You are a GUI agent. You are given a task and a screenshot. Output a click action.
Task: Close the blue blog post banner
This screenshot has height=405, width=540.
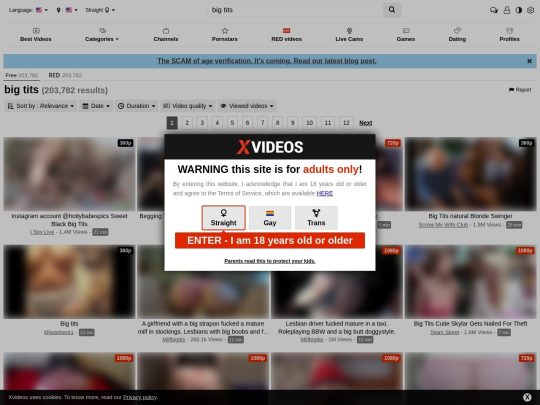tap(529, 61)
